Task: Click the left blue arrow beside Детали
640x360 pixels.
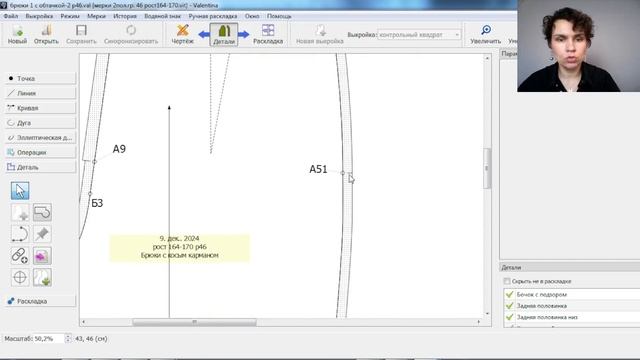Action: (x=204, y=34)
